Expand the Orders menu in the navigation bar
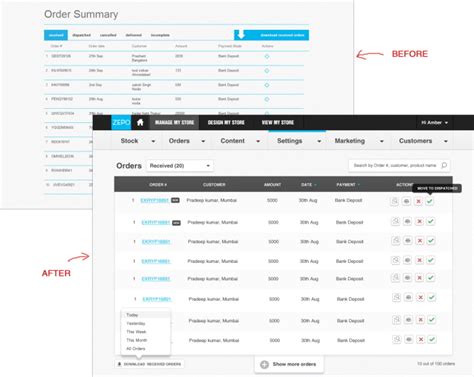The image size is (474, 377). pos(187,141)
